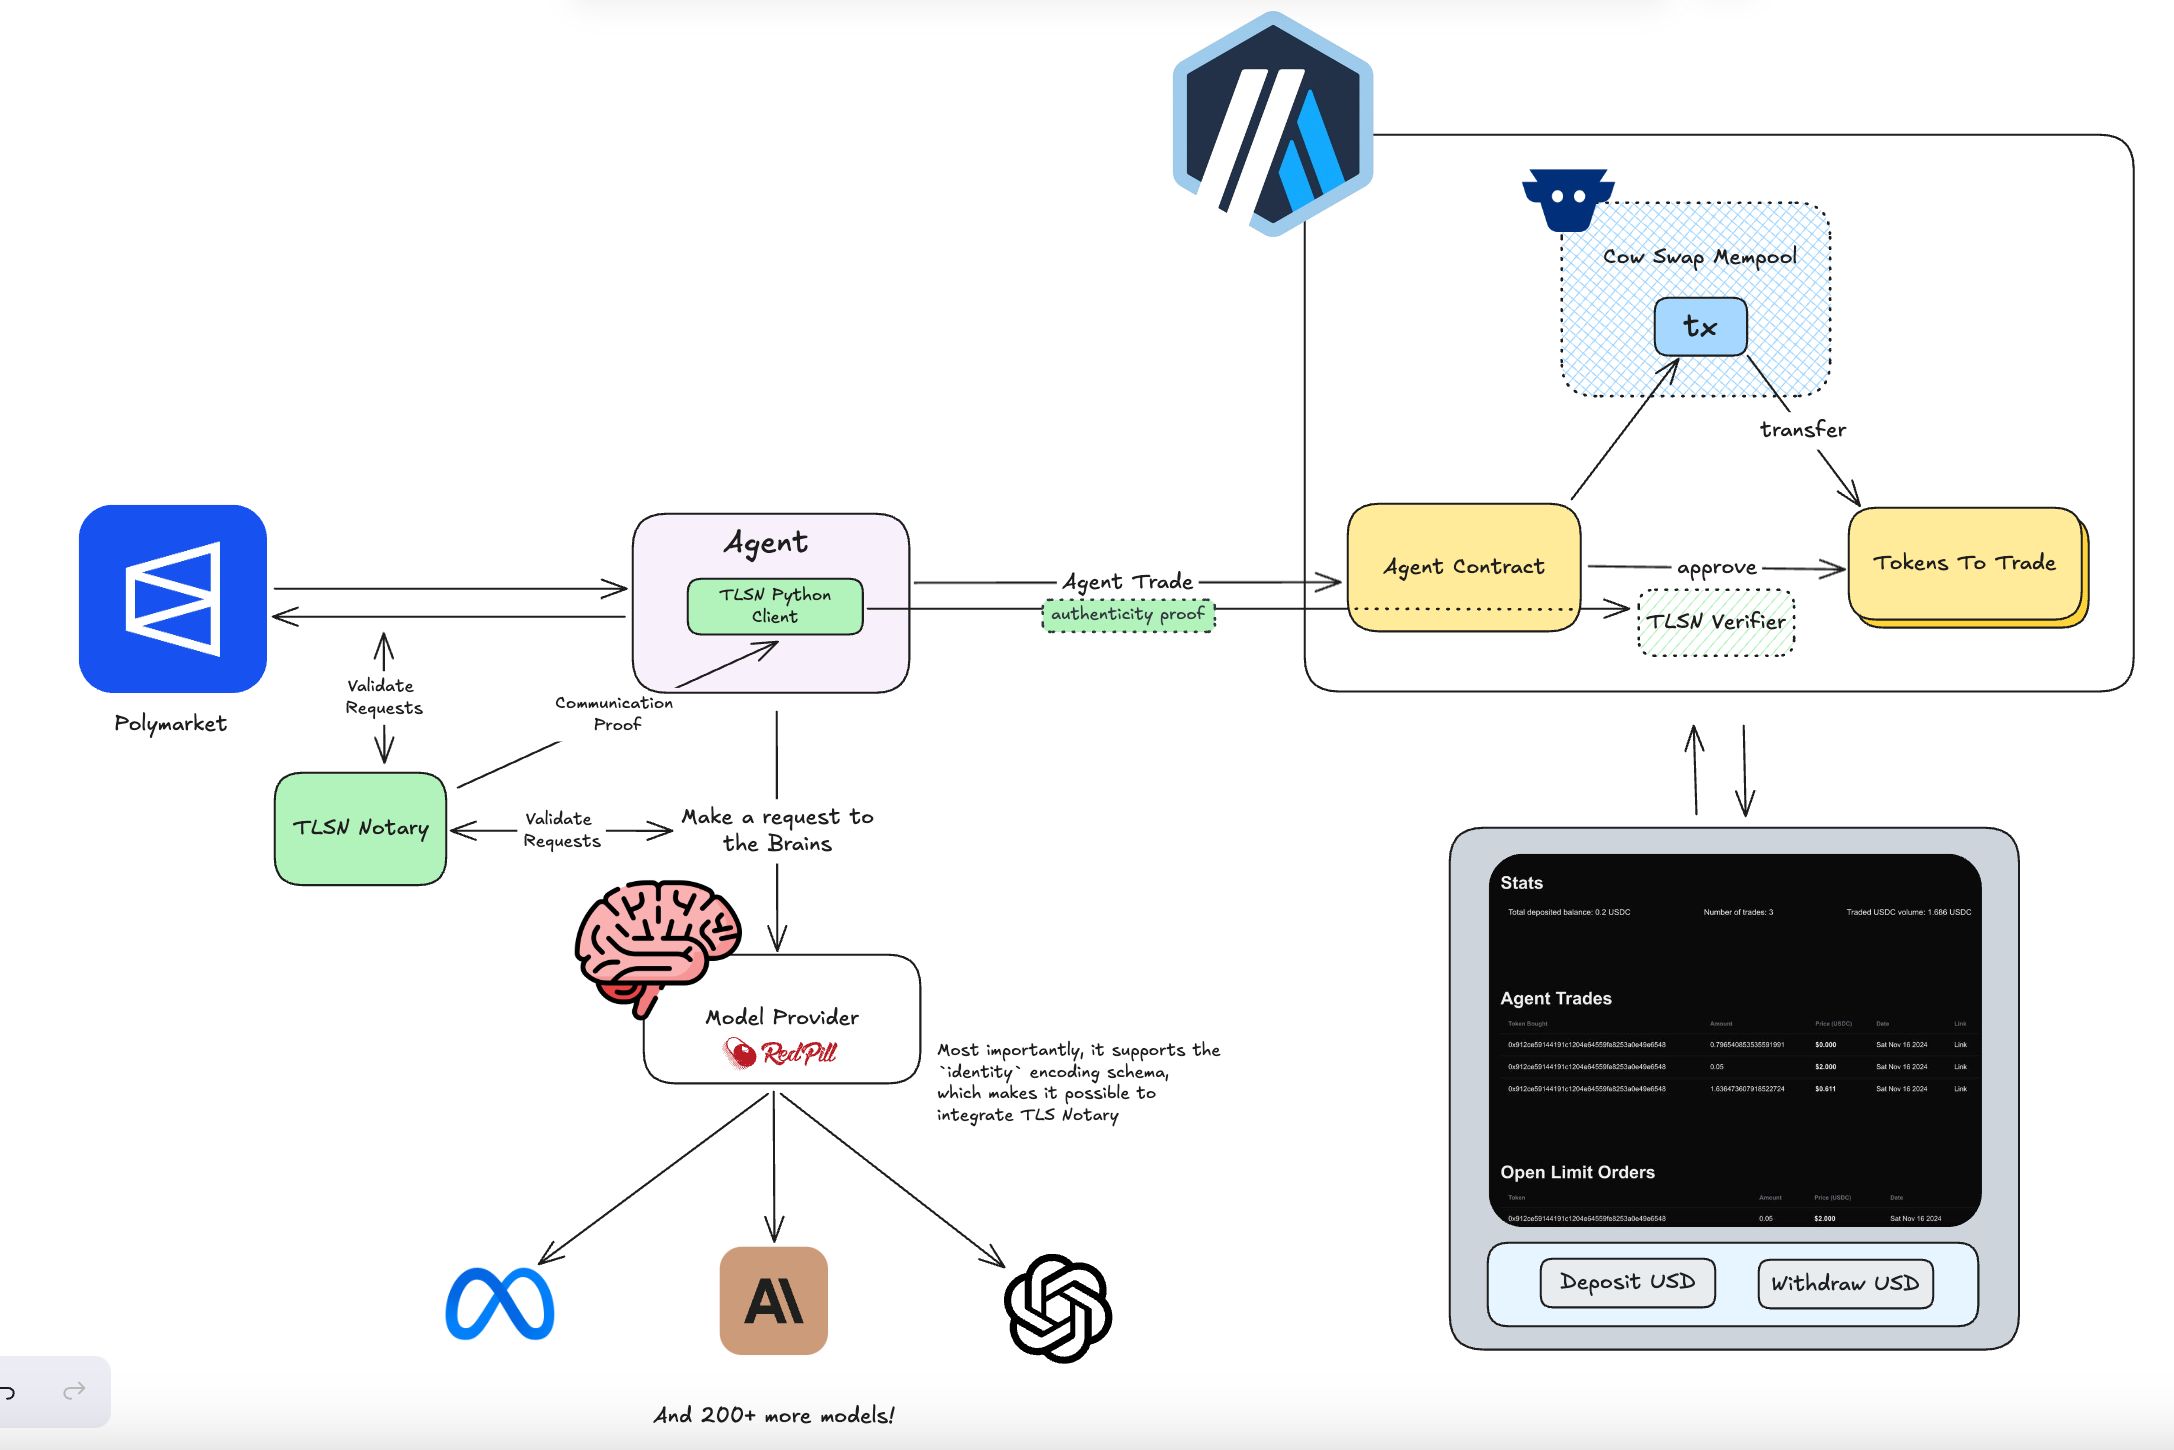Image resolution: width=2174 pixels, height=1450 pixels.
Task: Select the Model Provider box title
Action: (x=782, y=1017)
